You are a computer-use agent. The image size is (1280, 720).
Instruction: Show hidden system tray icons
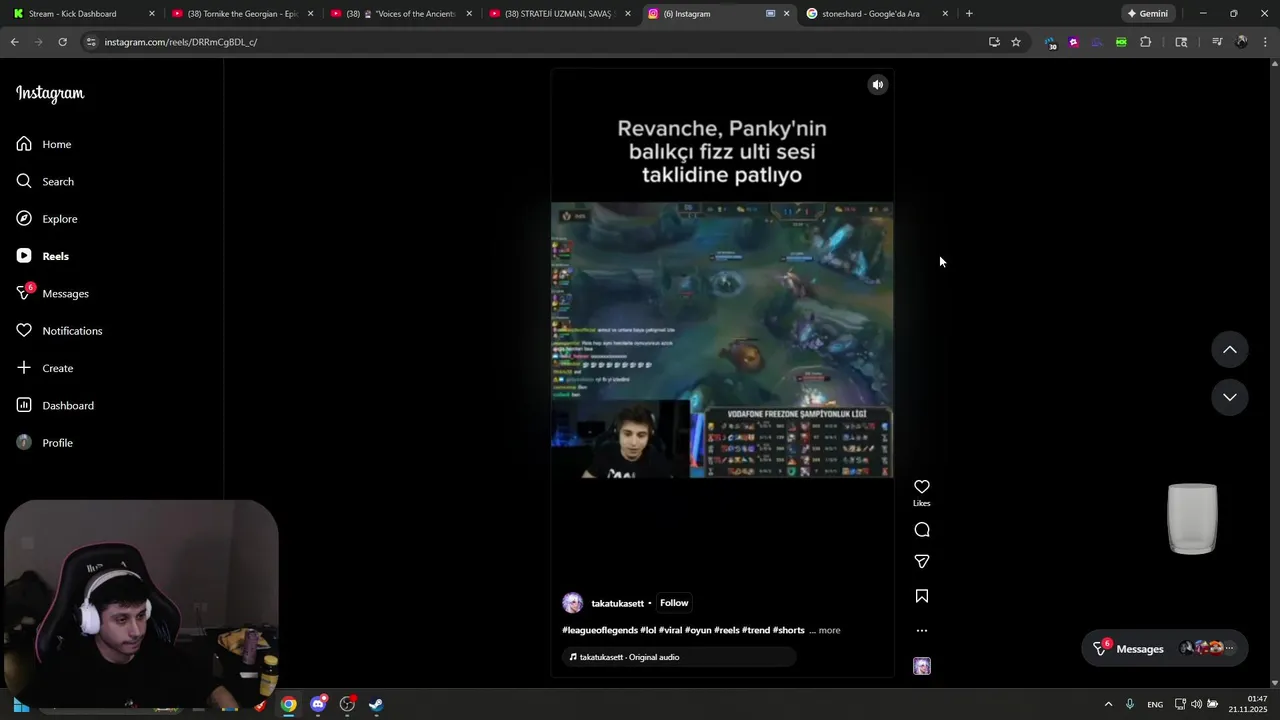[x=1108, y=704]
